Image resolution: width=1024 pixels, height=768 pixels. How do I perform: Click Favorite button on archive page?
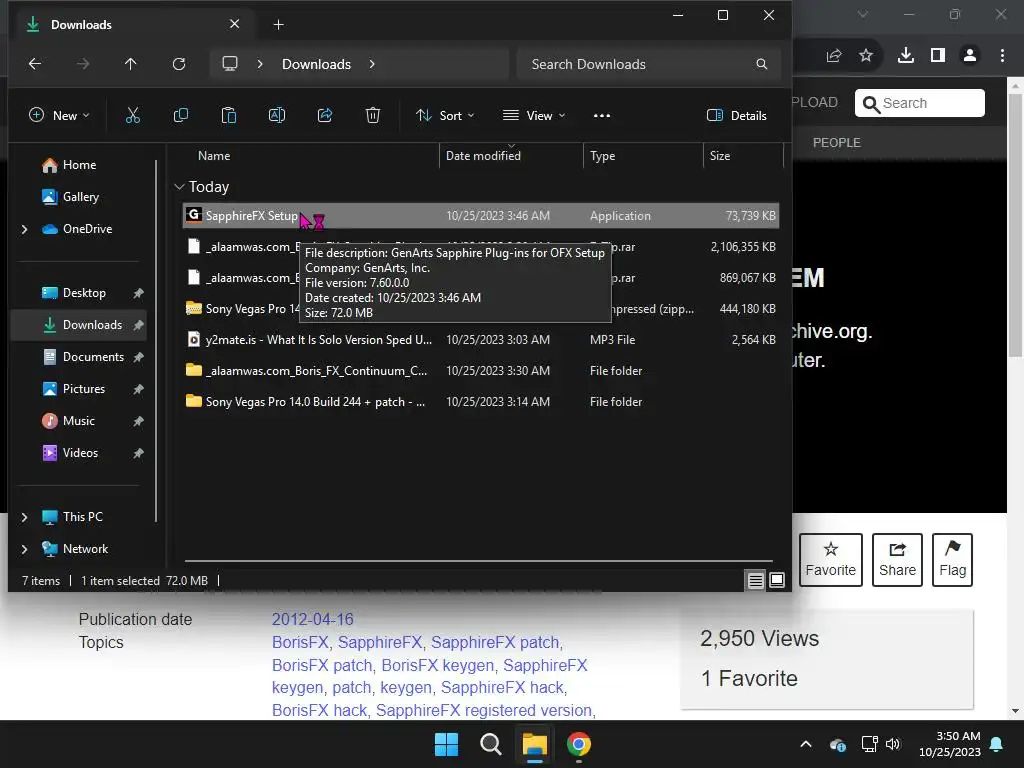pyautogui.click(x=831, y=560)
